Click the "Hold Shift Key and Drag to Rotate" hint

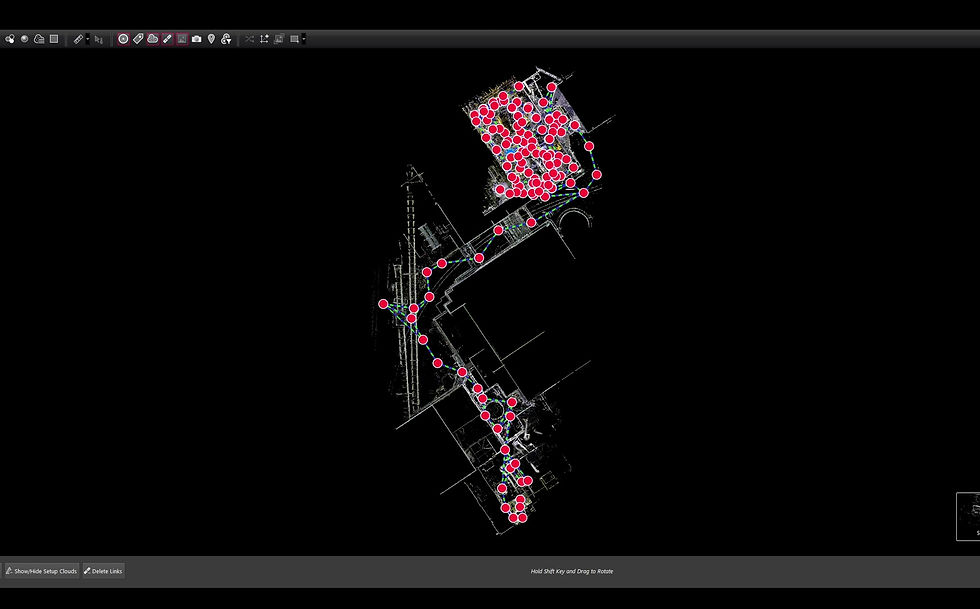point(572,571)
